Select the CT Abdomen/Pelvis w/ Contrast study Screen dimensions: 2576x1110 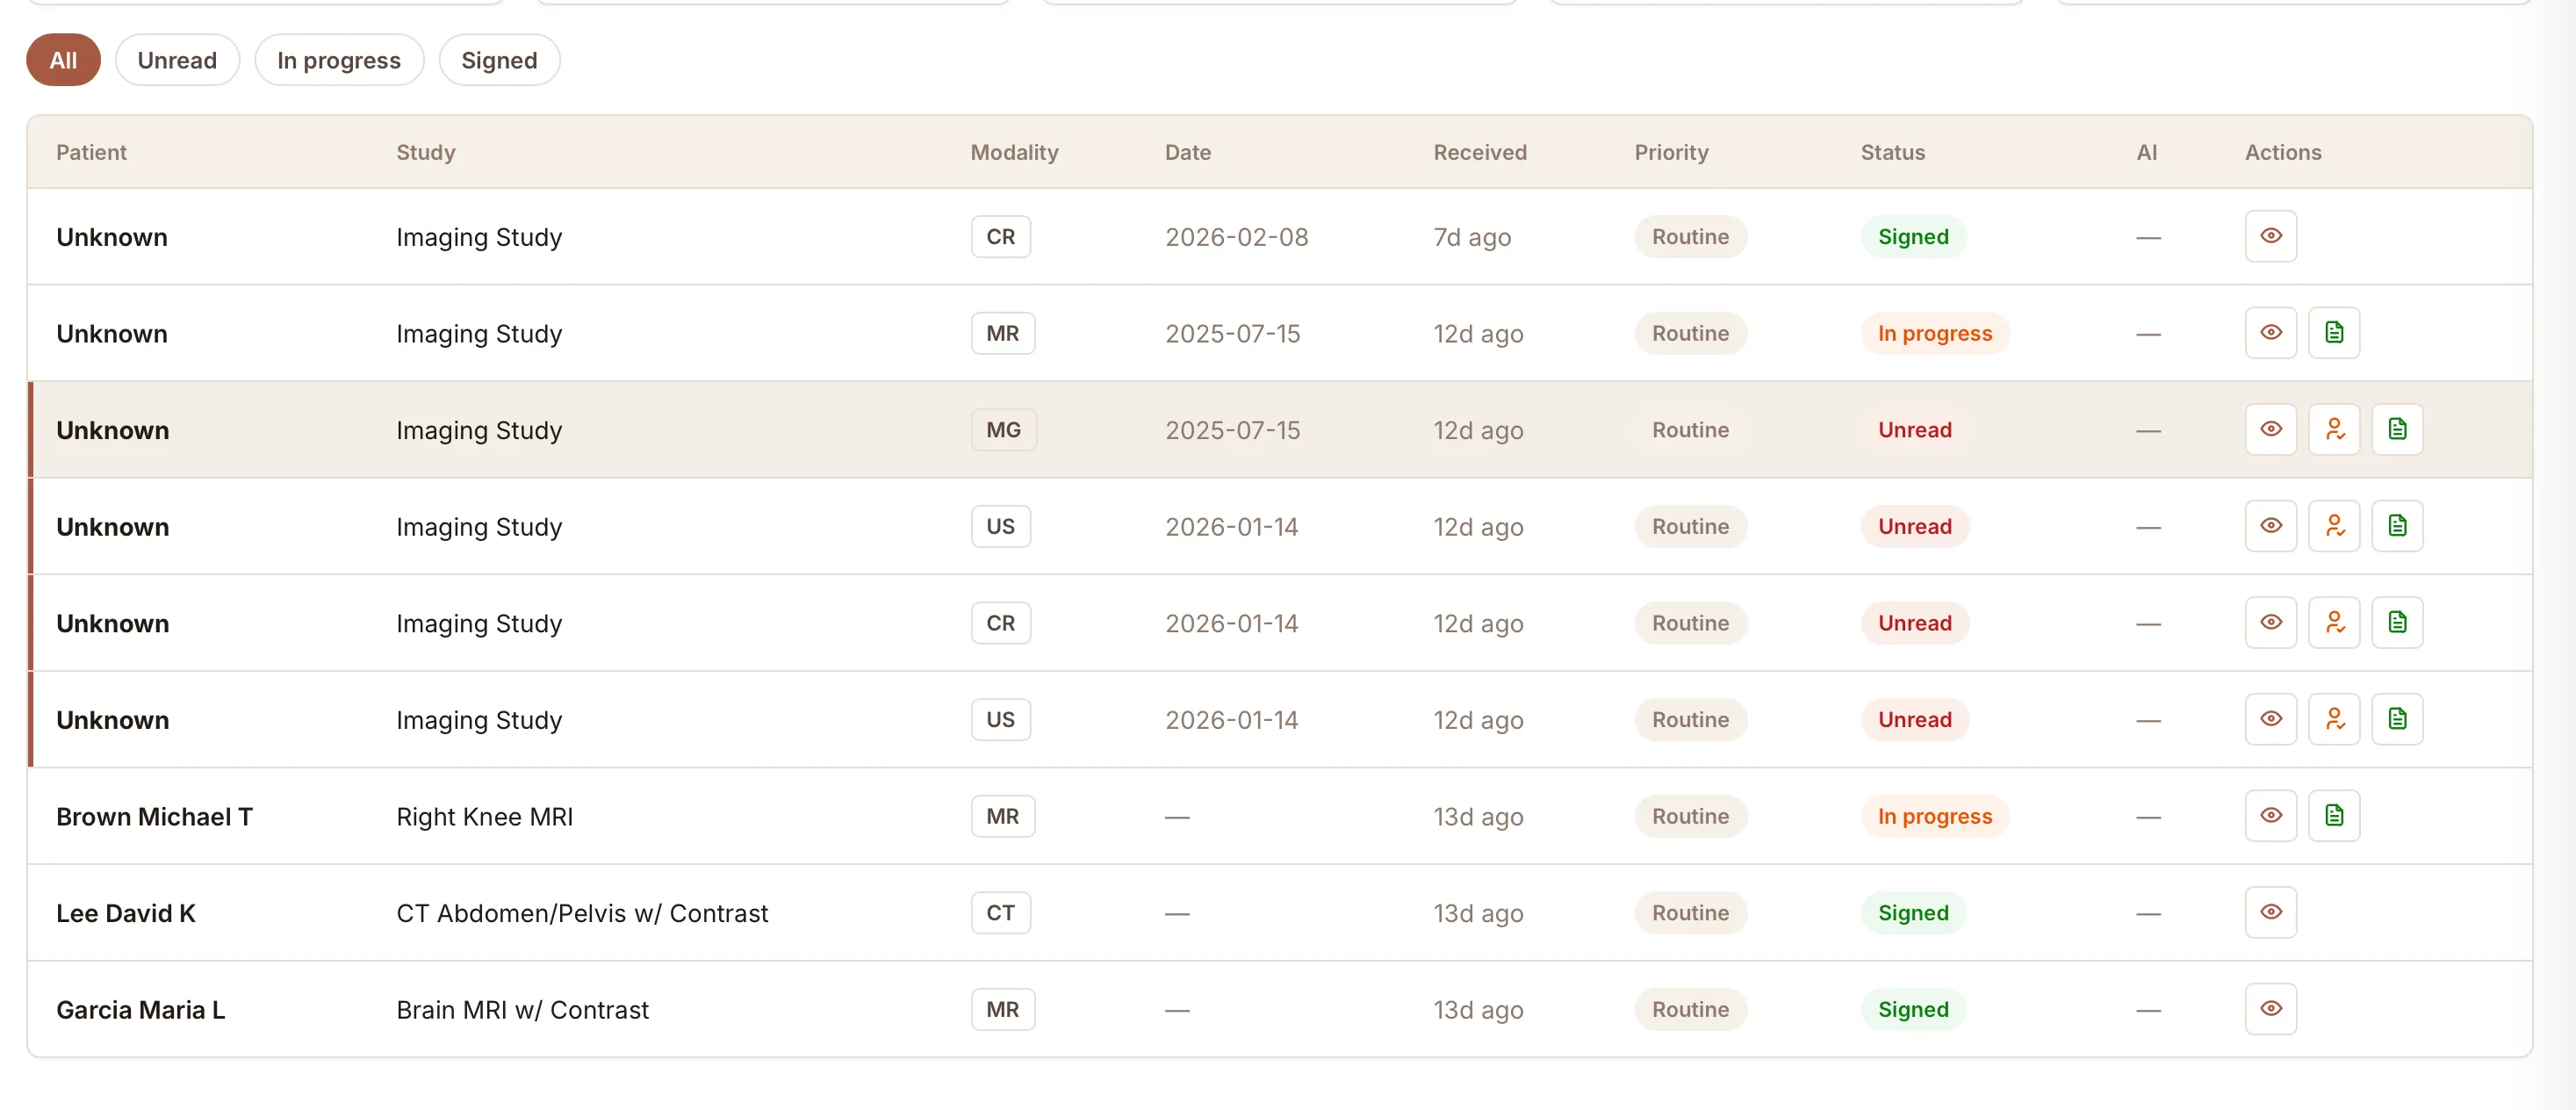point(1280,913)
